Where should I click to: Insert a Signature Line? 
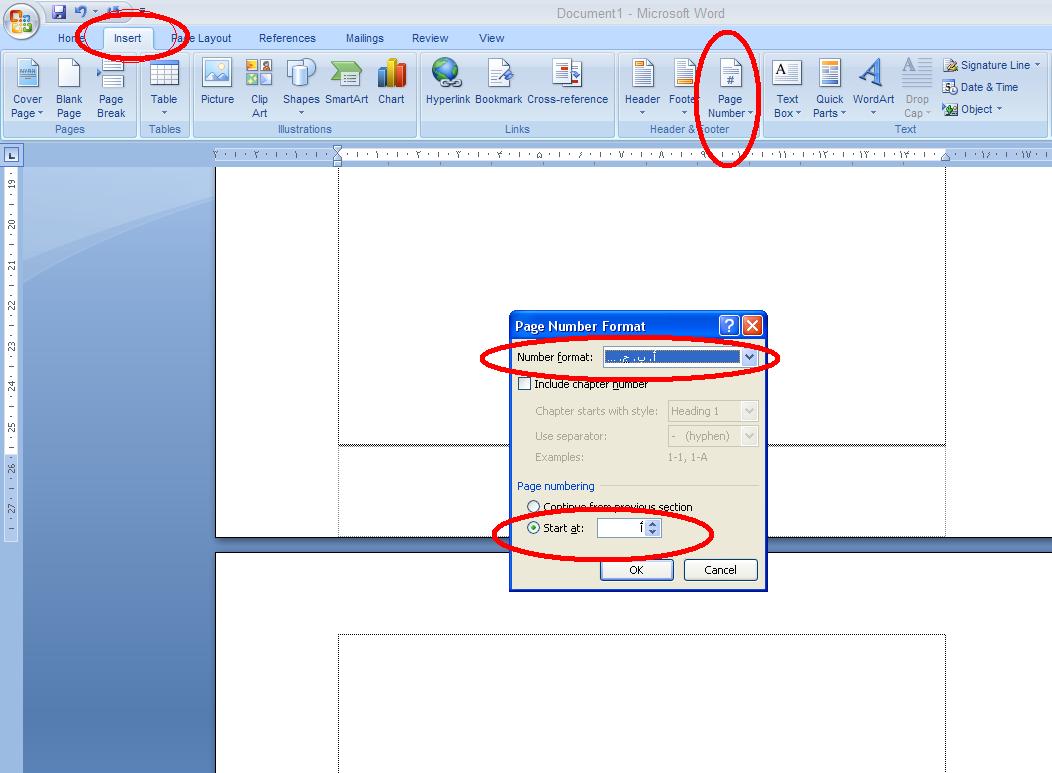point(986,65)
